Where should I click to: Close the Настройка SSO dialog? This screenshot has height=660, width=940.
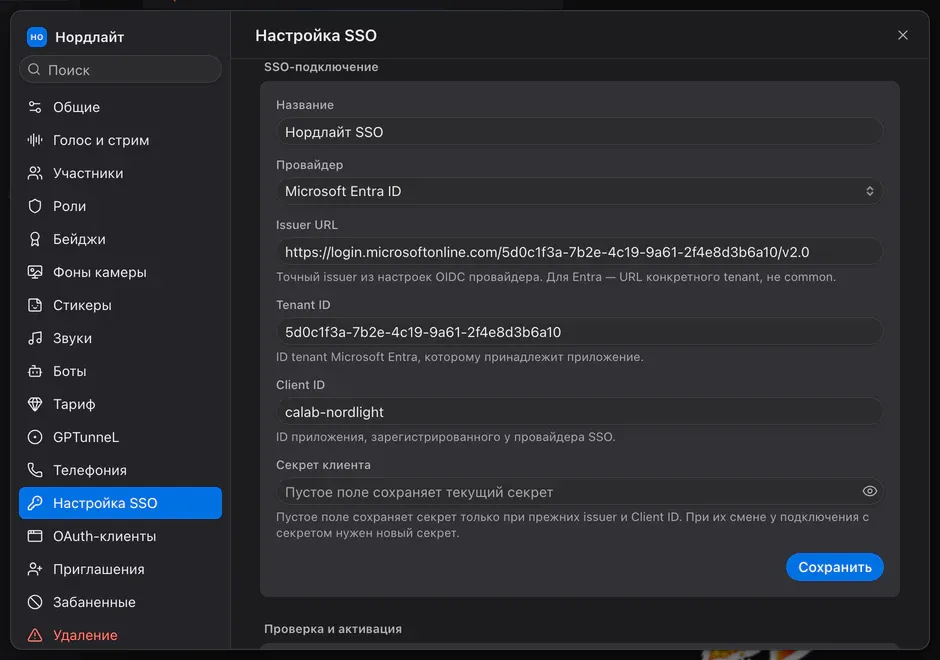click(x=902, y=35)
